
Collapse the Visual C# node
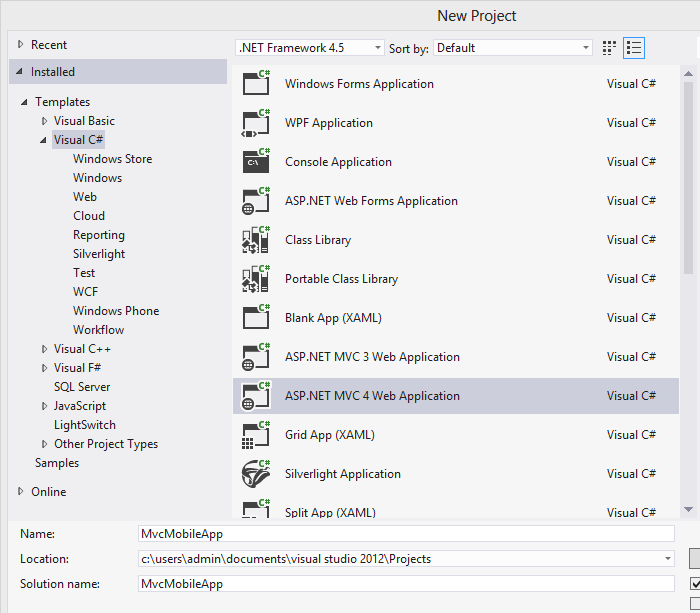coord(43,140)
